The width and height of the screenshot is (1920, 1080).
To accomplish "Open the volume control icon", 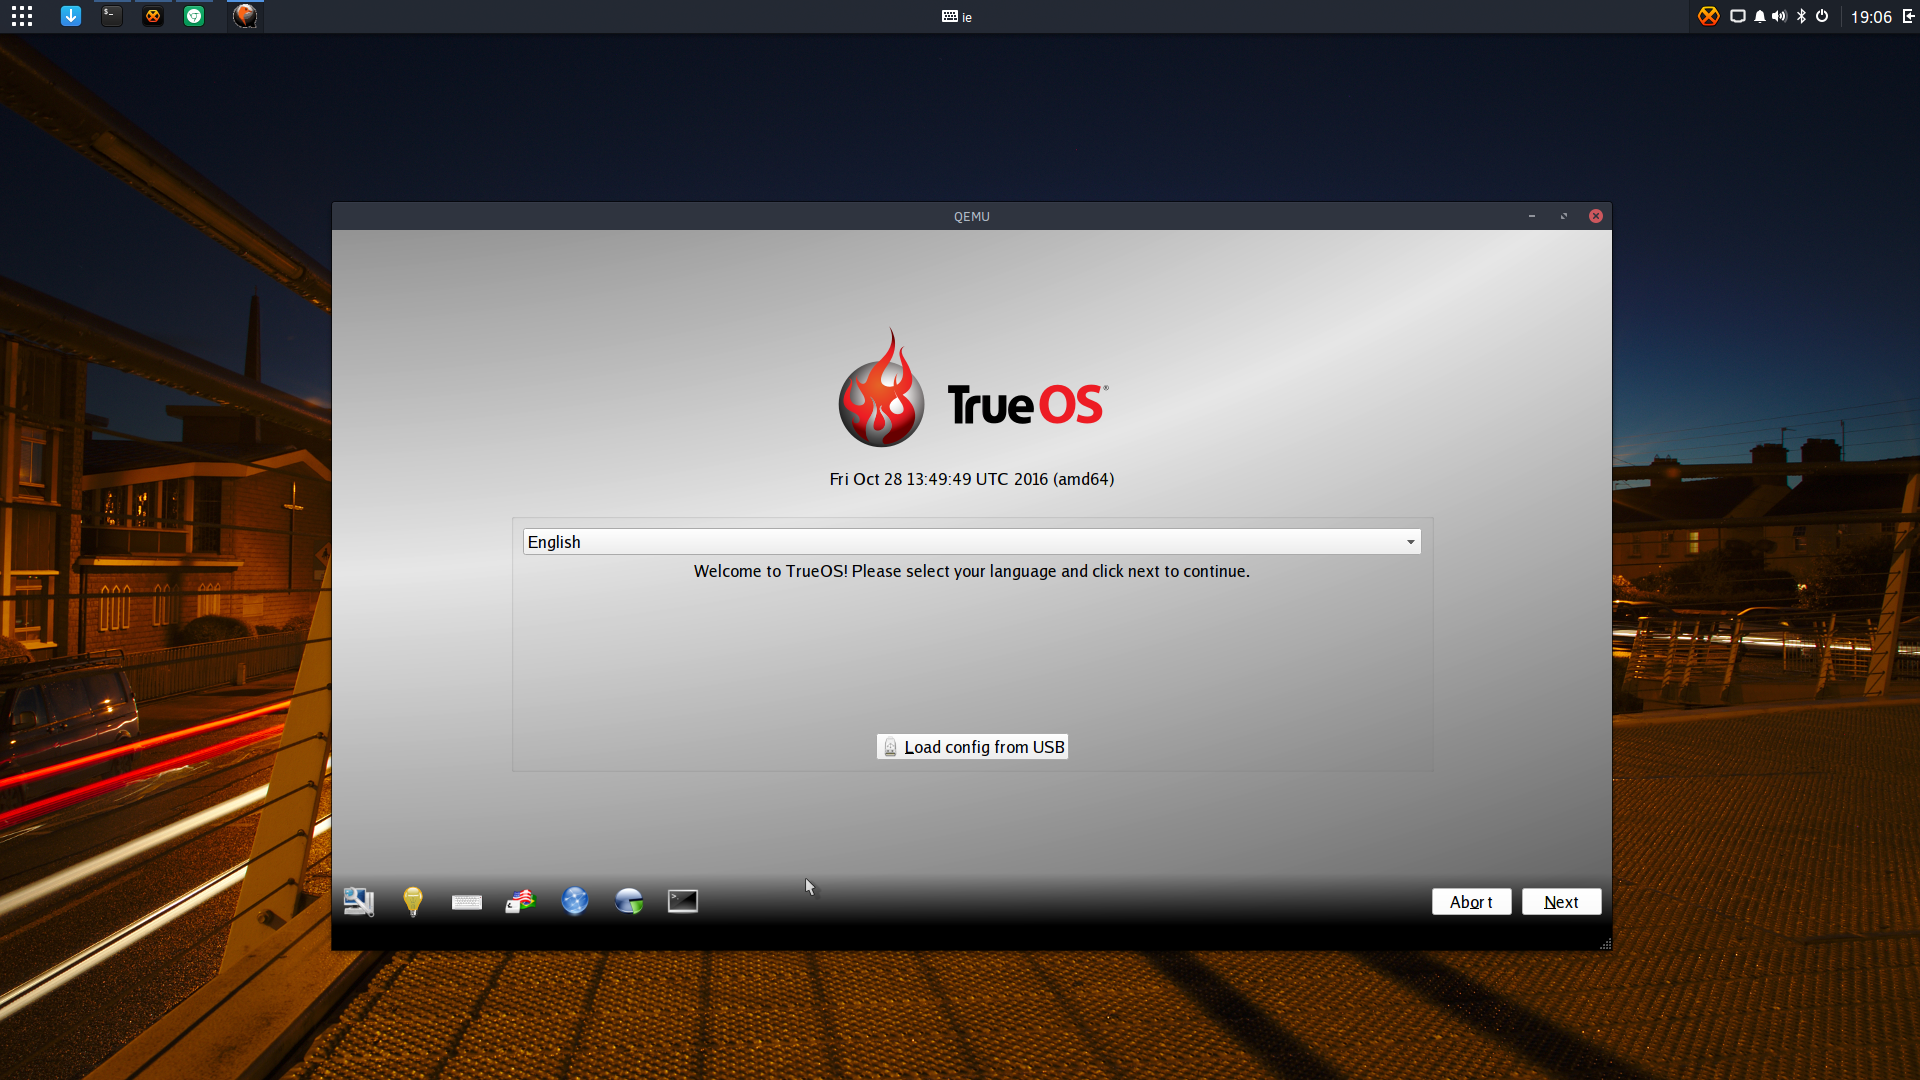I will coord(1779,16).
